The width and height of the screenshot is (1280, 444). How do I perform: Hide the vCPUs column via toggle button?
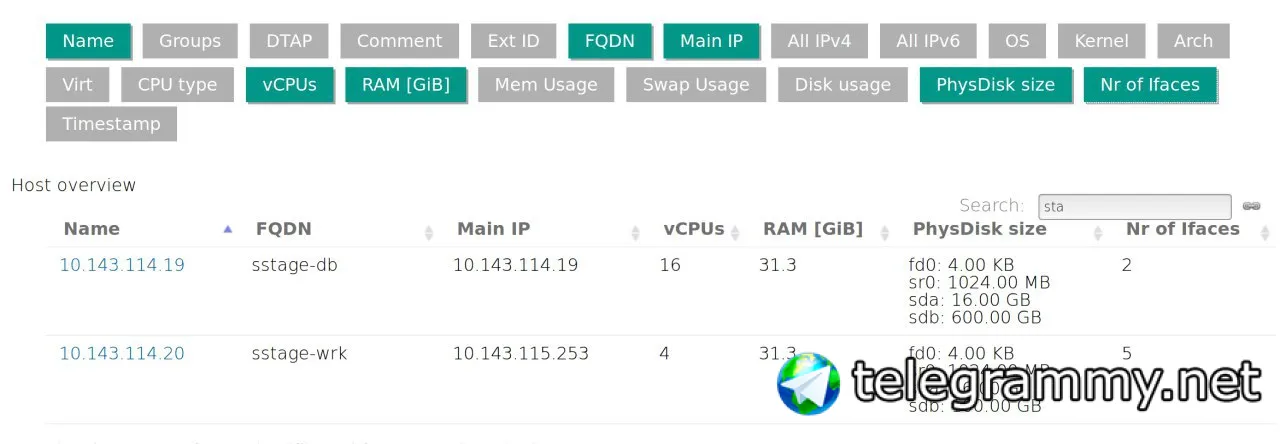coord(289,85)
